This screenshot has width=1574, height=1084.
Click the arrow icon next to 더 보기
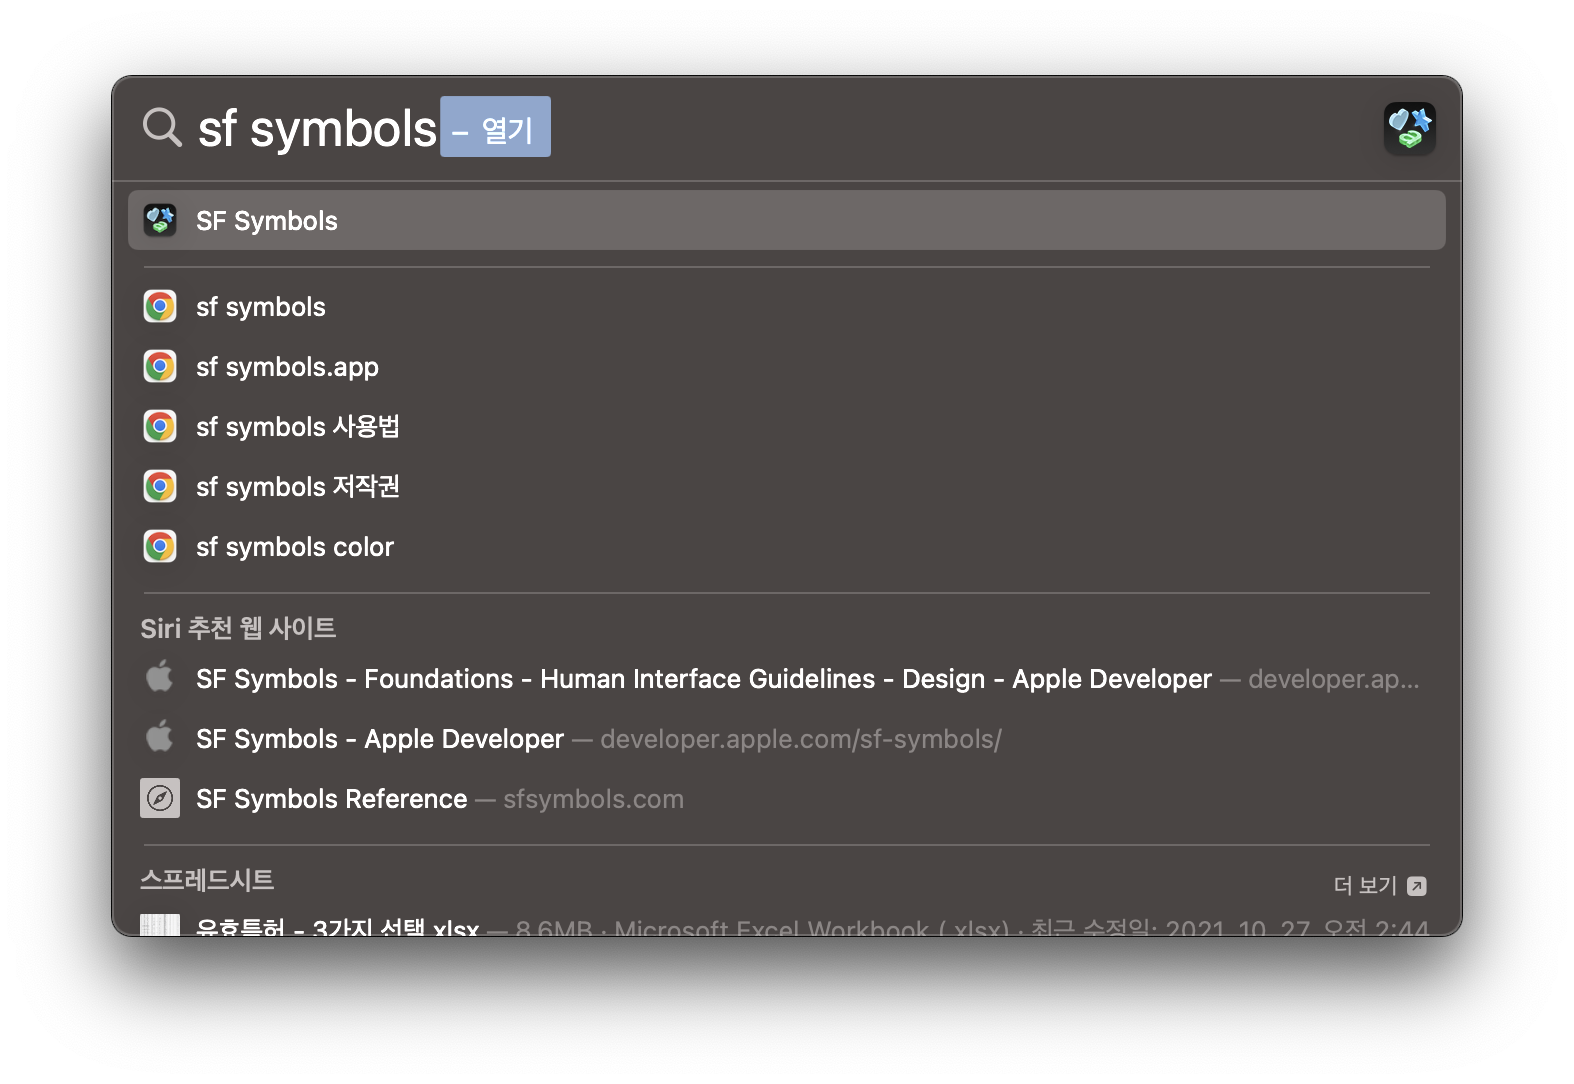pos(1417,886)
